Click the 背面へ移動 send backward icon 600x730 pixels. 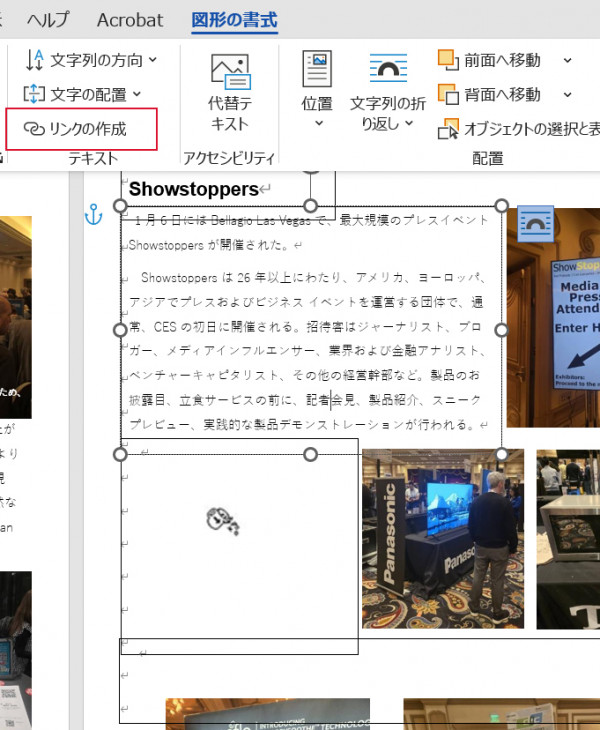tap(448, 94)
